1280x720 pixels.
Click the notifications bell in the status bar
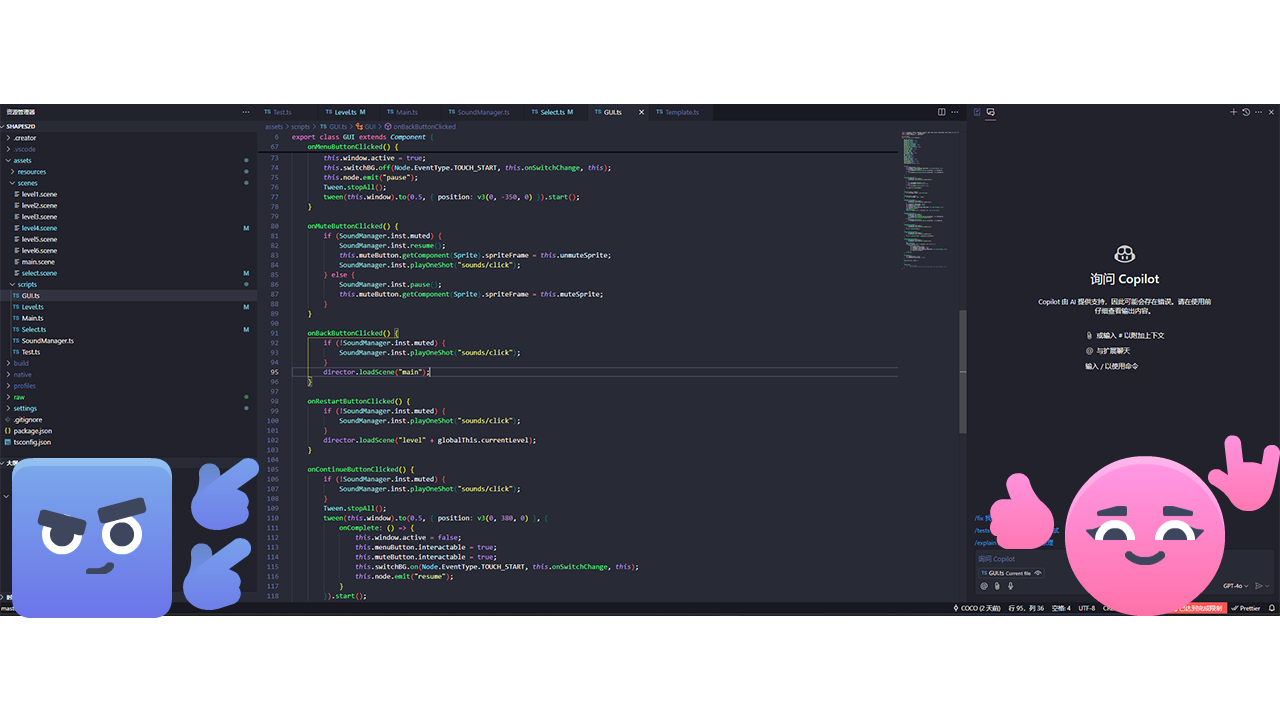pyautogui.click(x=1270, y=607)
